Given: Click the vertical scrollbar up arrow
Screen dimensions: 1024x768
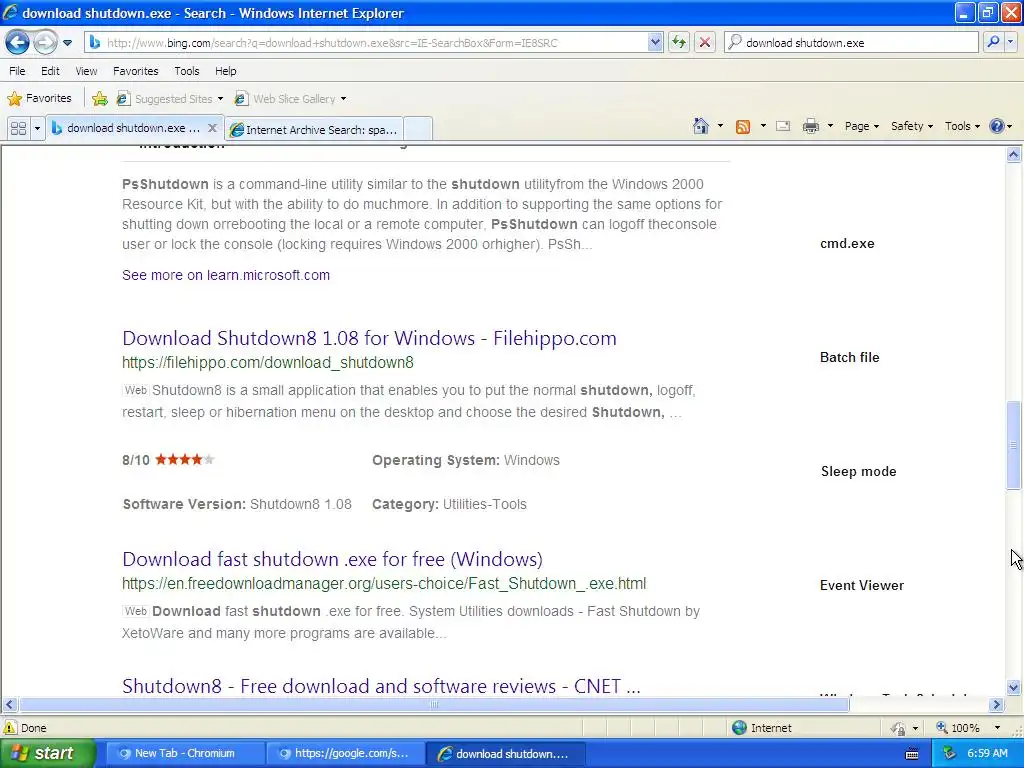Looking at the screenshot, I should click(1014, 155).
